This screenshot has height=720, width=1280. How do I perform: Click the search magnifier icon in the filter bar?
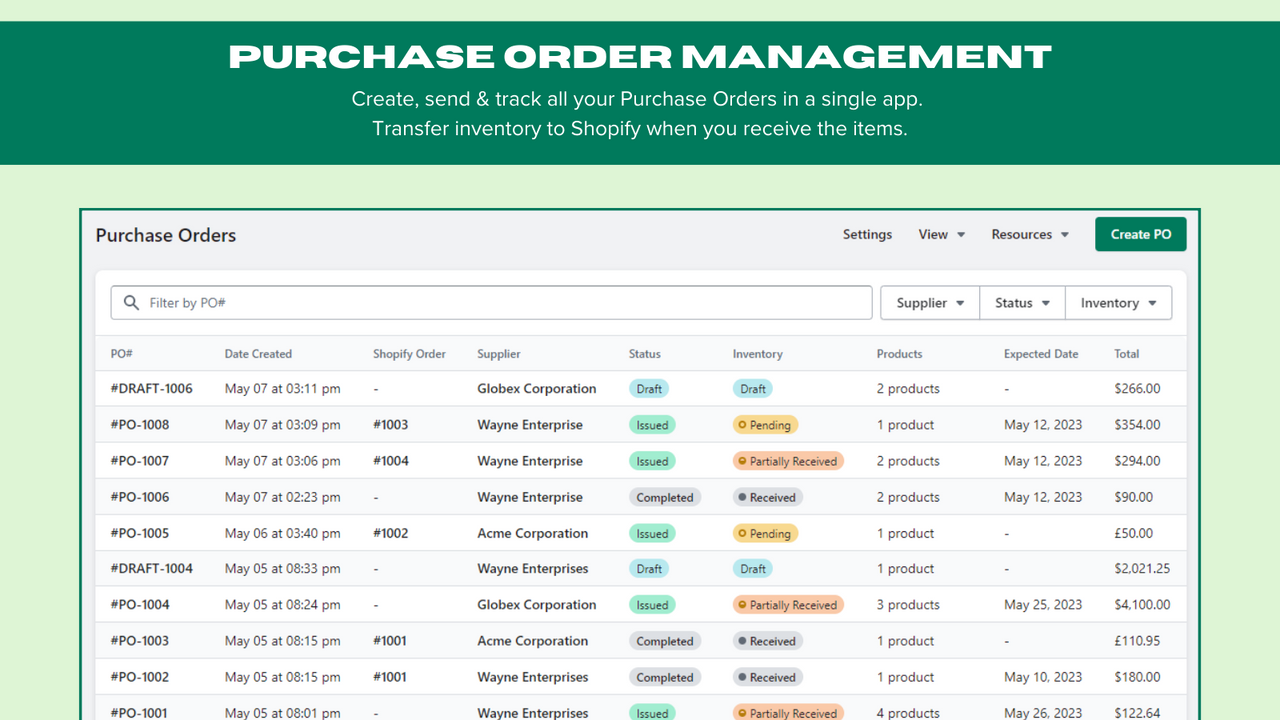coord(131,302)
